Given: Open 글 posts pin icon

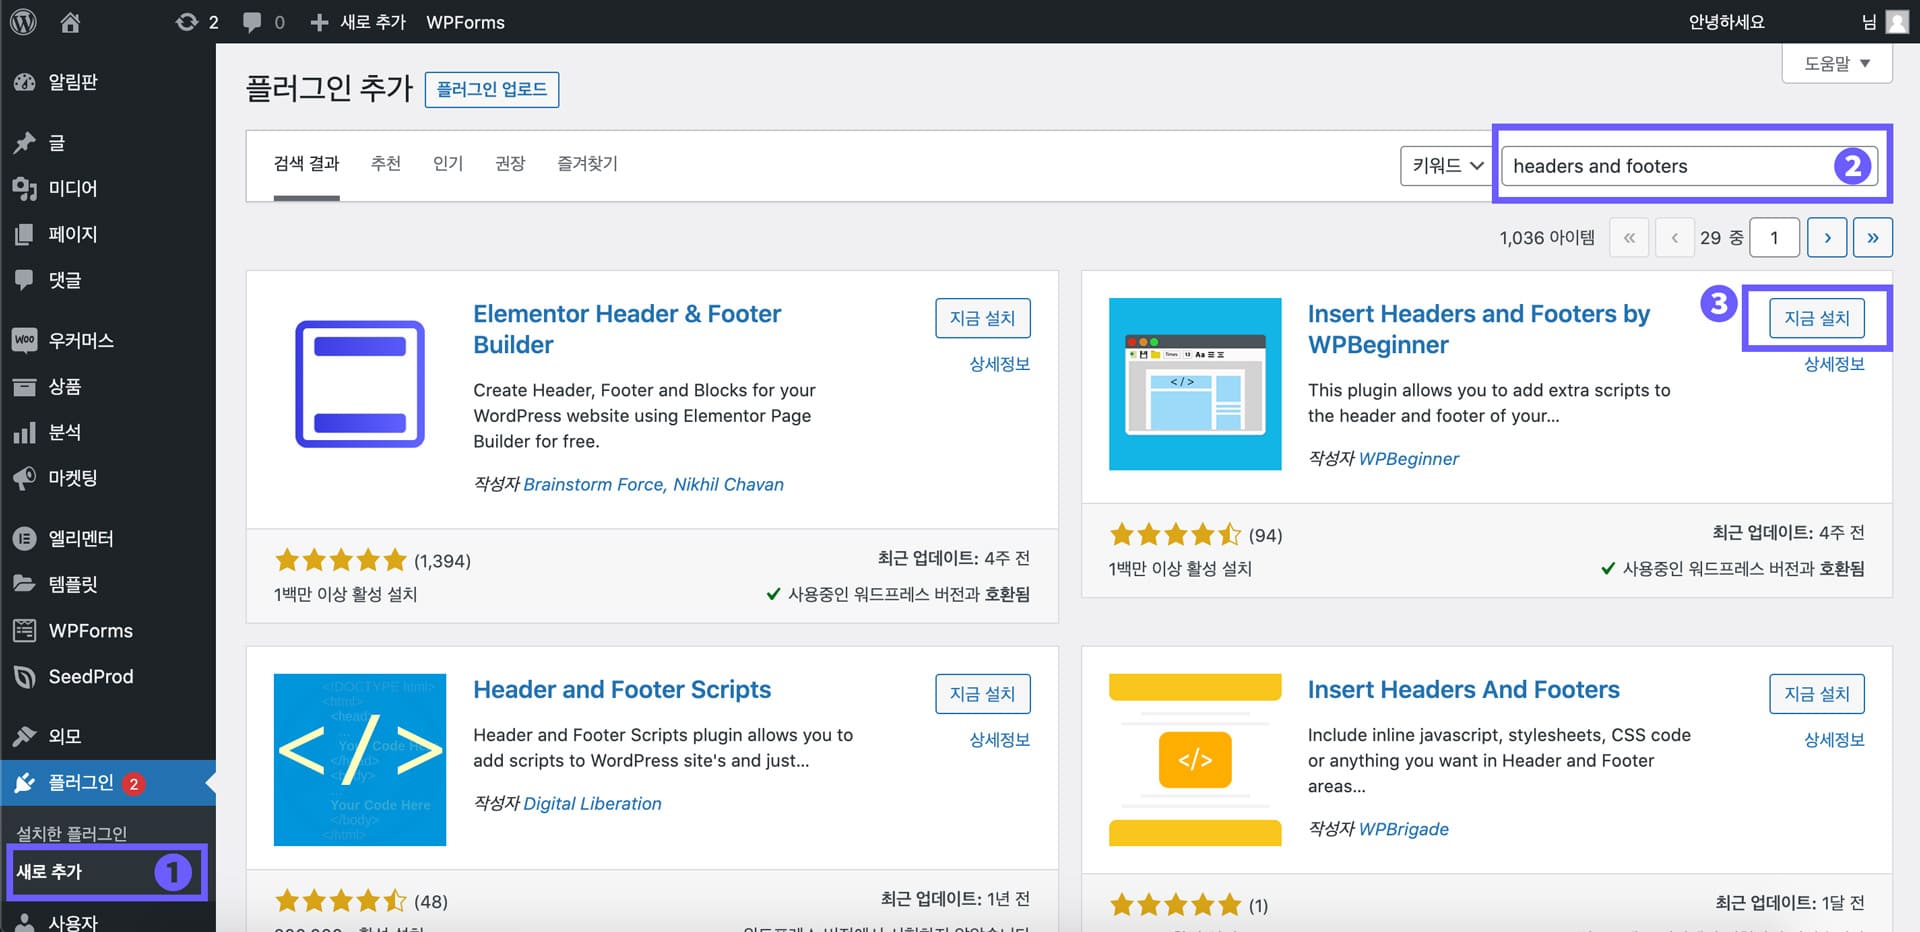Looking at the screenshot, I should click(24, 143).
